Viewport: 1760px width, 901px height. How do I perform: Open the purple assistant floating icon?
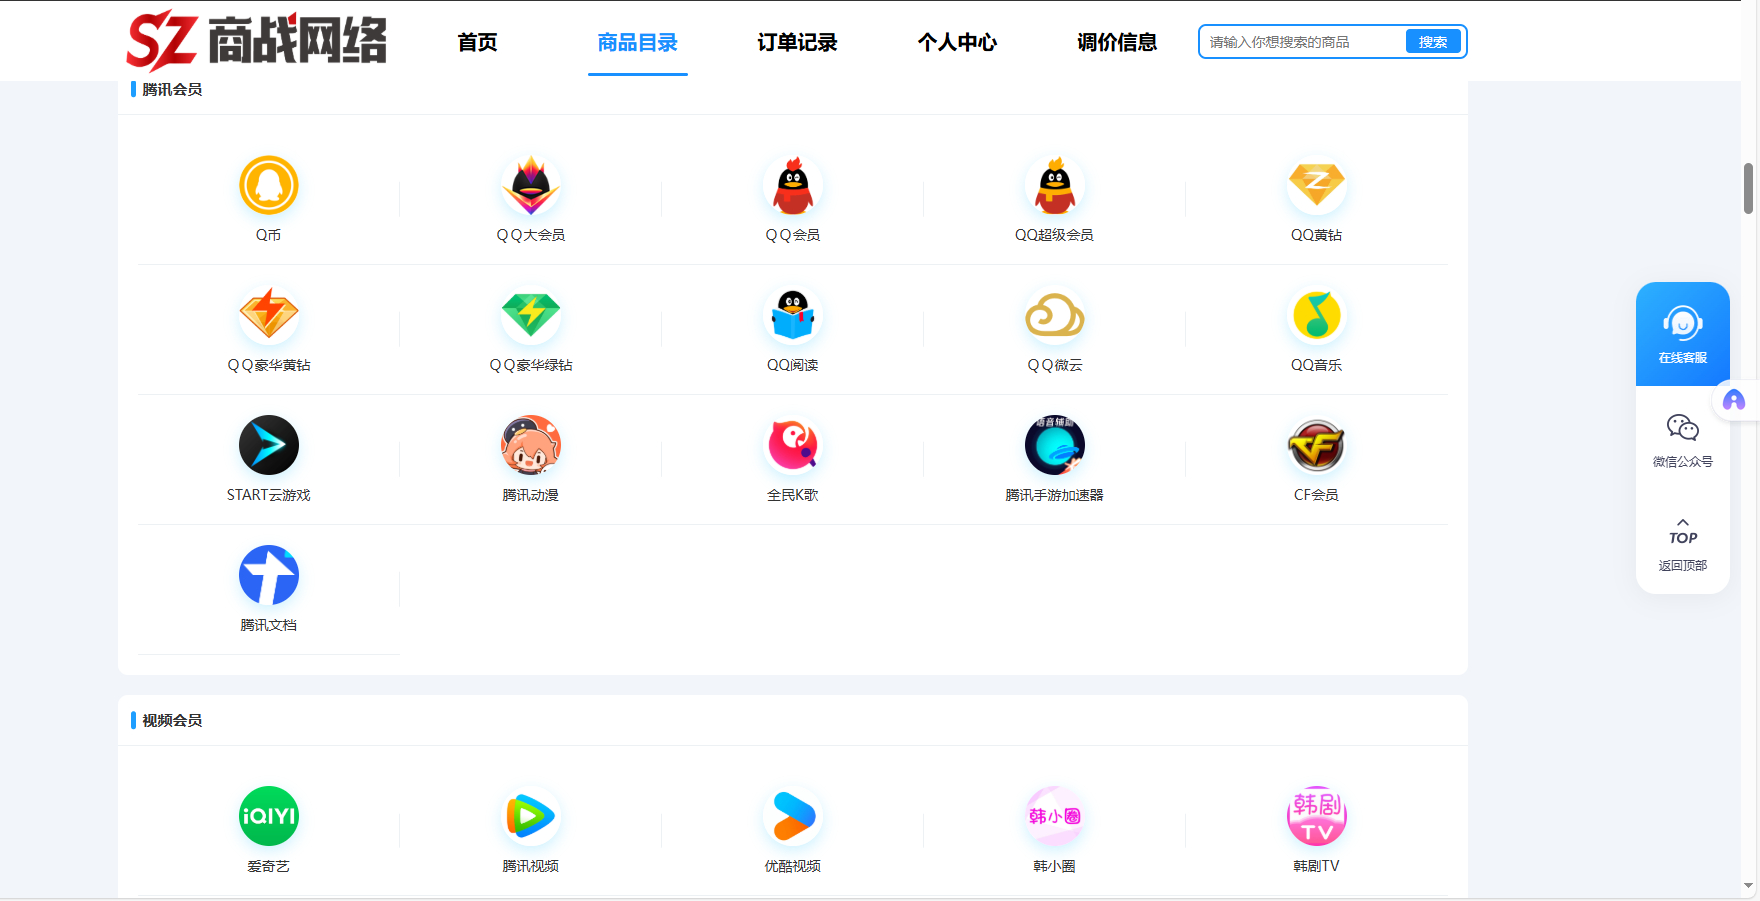click(1734, 400)
